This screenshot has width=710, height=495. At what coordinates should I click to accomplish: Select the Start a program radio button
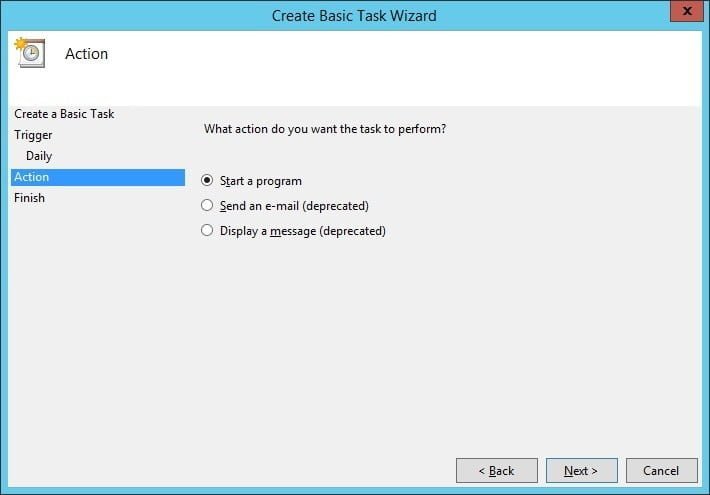(x=207, y=181)
